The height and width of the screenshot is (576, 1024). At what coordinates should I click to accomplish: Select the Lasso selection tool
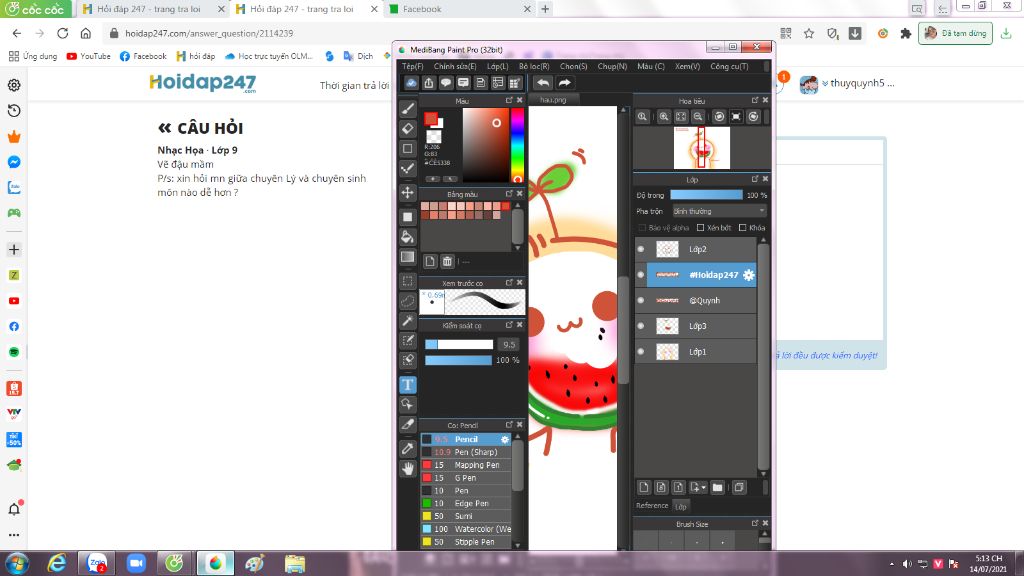pos(408,301)
